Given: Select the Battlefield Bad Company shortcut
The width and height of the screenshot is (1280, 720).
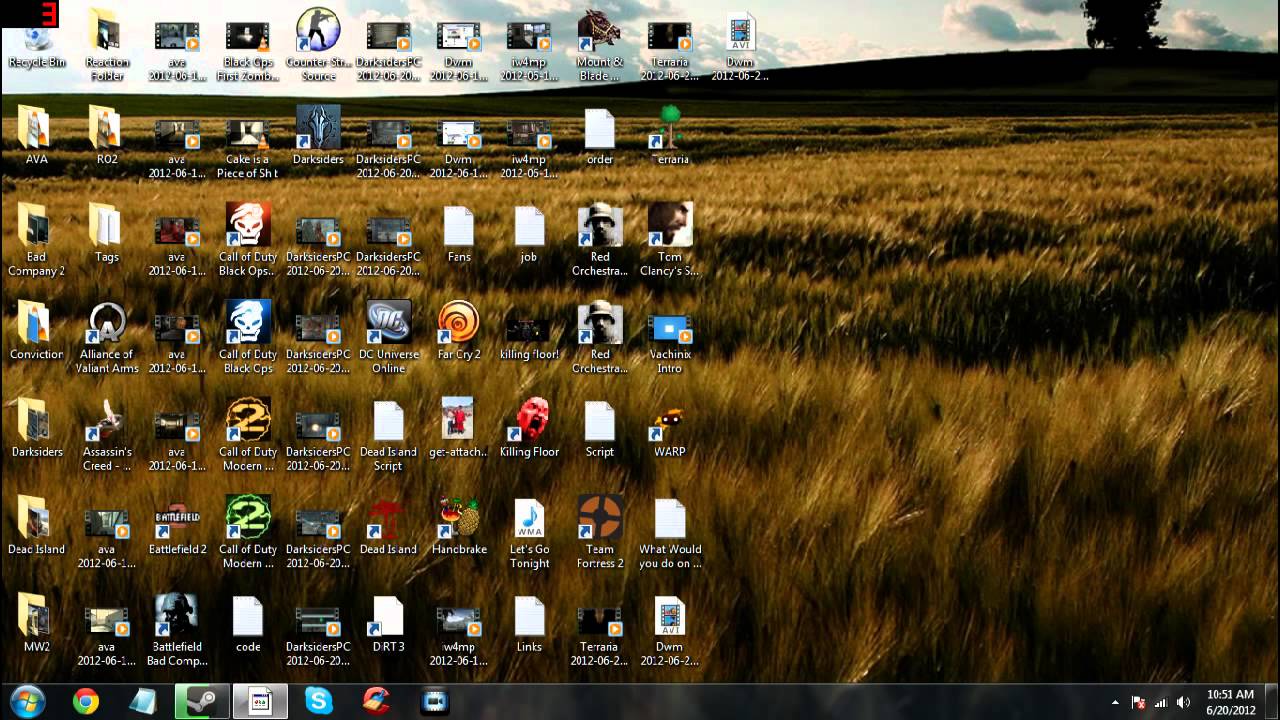Looking at the screenshot, I should [x=177, y=631].
